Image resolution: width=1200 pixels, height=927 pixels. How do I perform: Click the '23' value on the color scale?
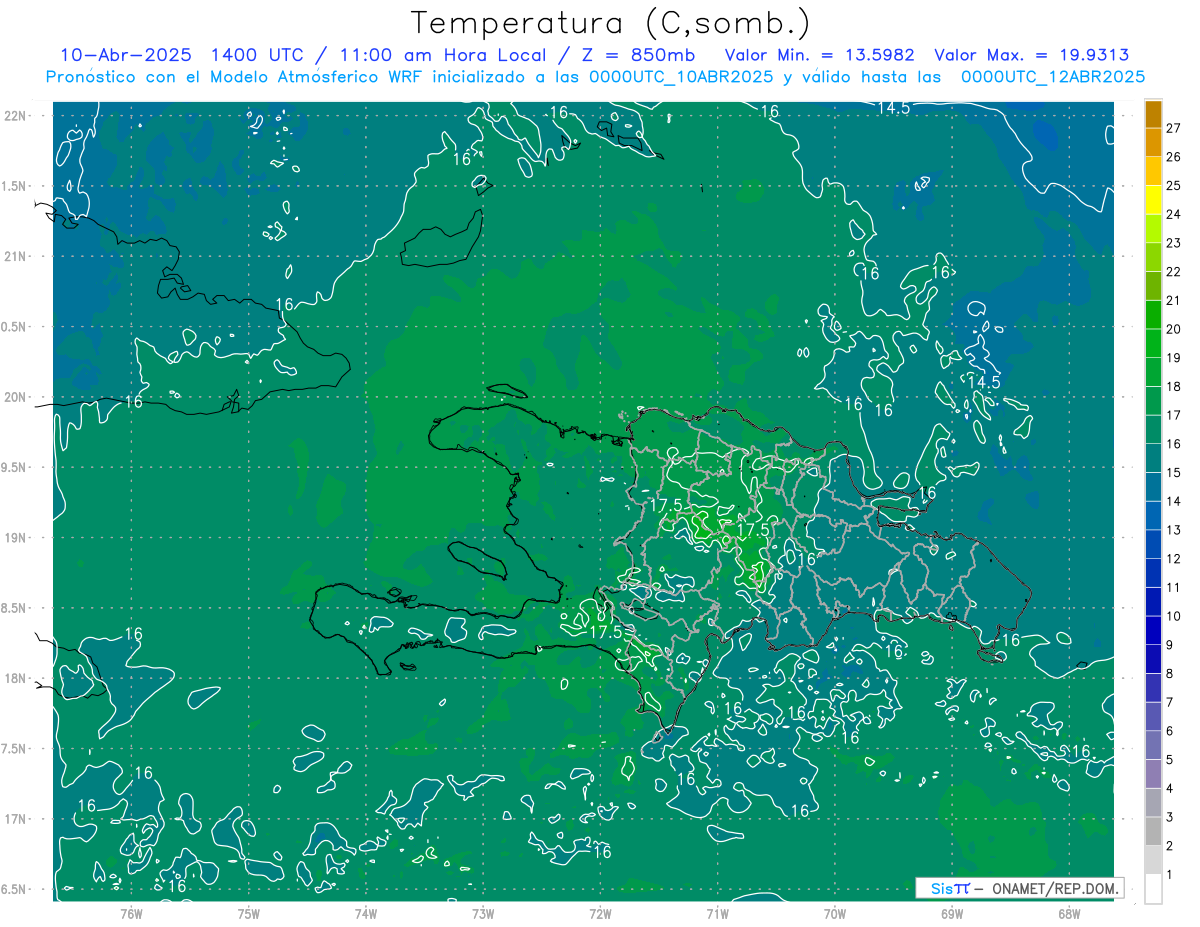click(1174, 243)
